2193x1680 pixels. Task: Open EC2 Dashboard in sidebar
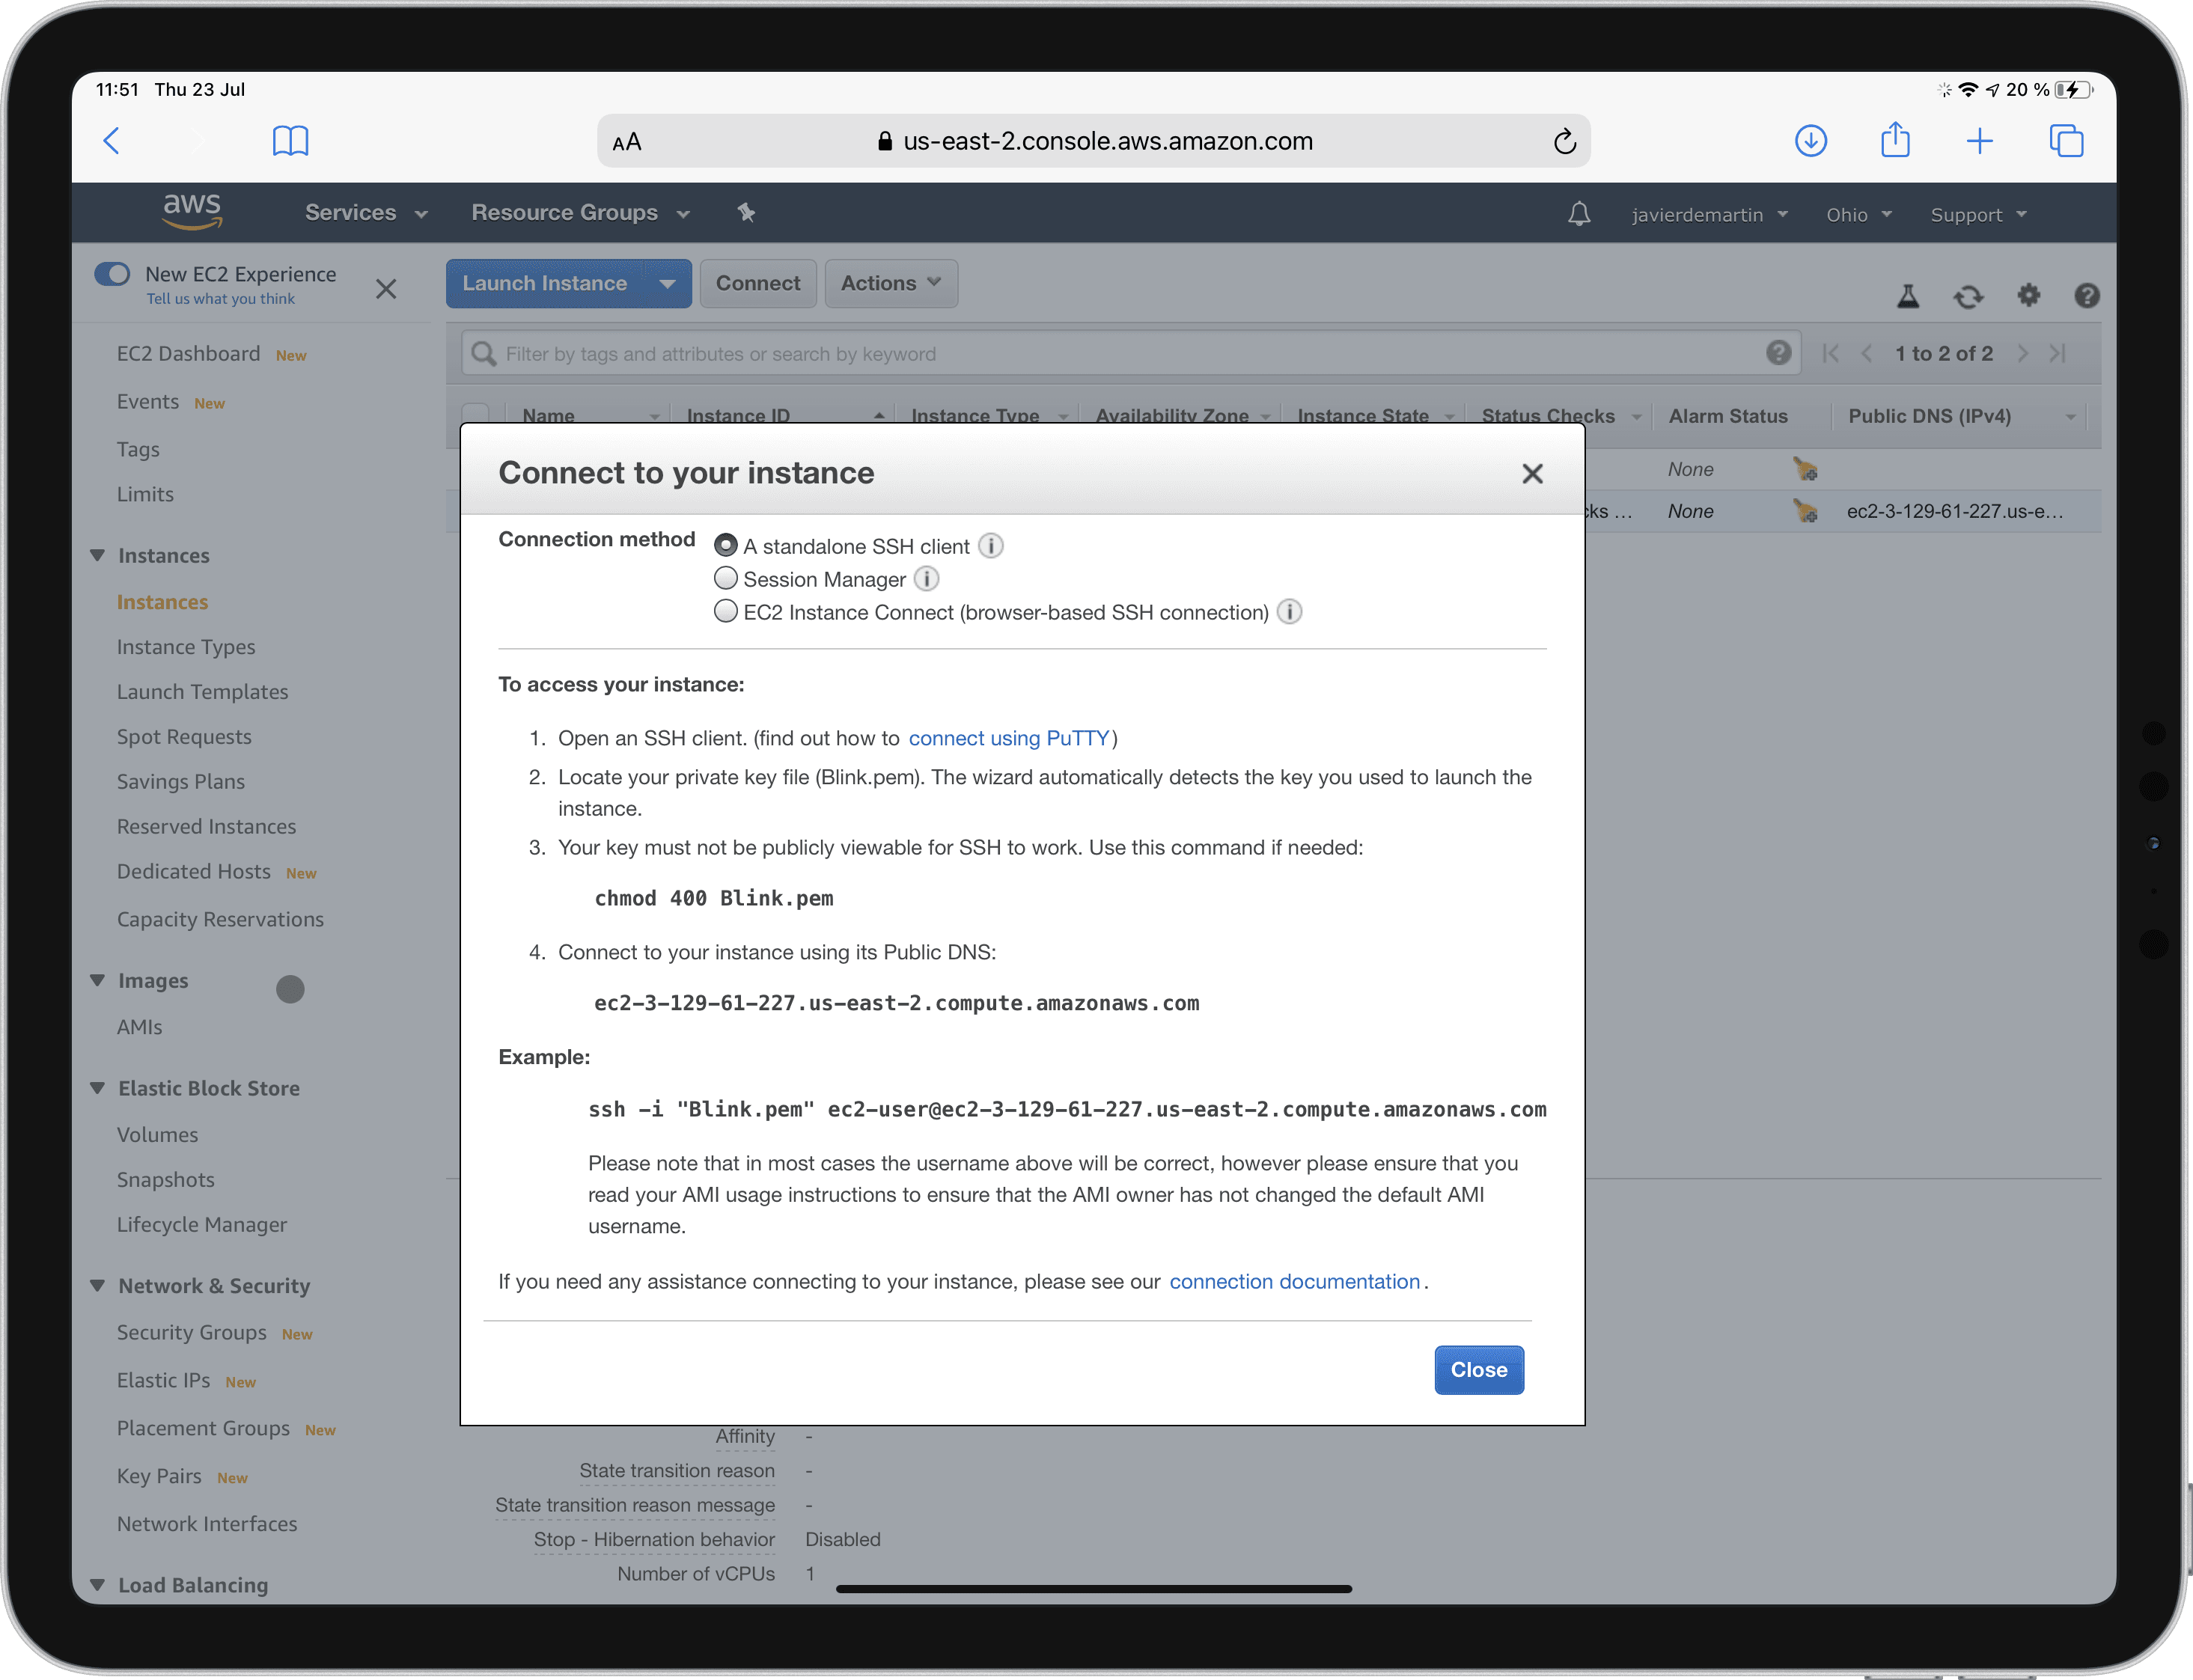click(x=188, y=354)
